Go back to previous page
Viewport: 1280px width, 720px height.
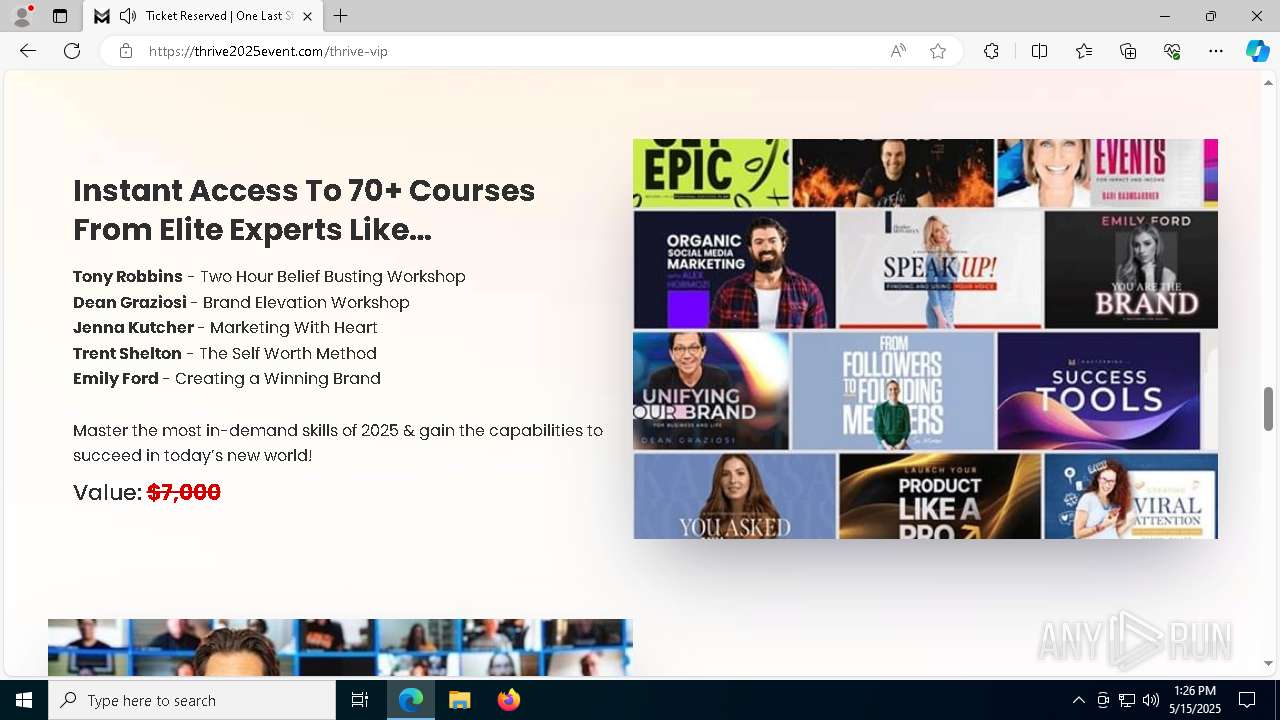click(28, 51)
